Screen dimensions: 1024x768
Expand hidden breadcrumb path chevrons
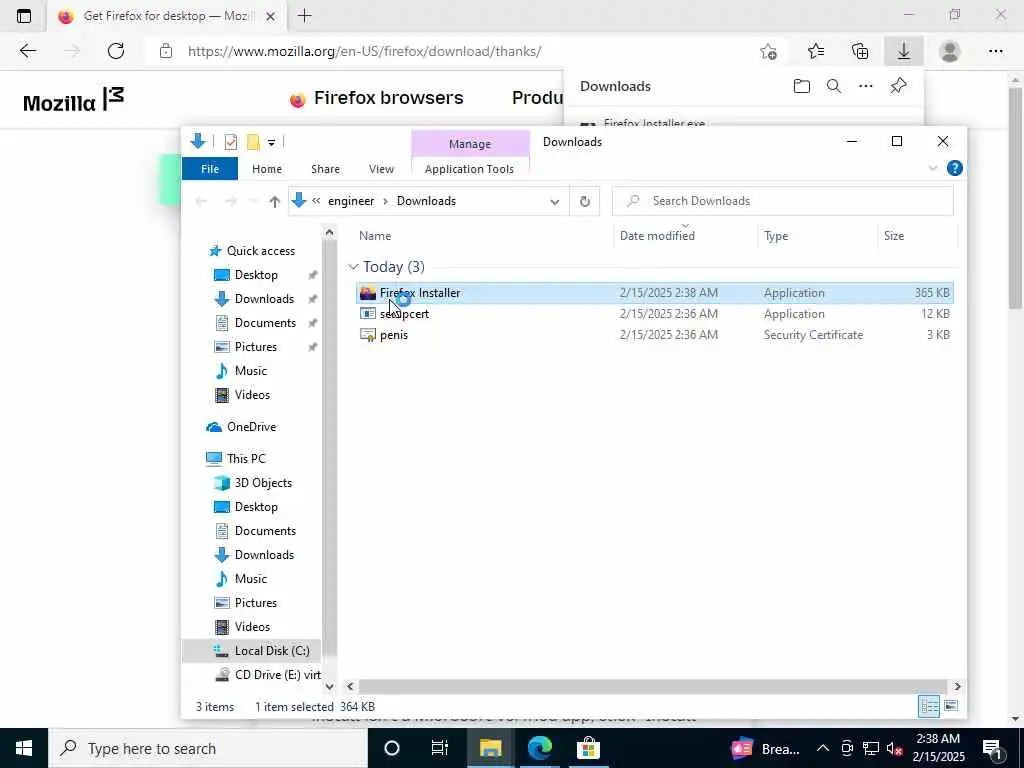316,200
